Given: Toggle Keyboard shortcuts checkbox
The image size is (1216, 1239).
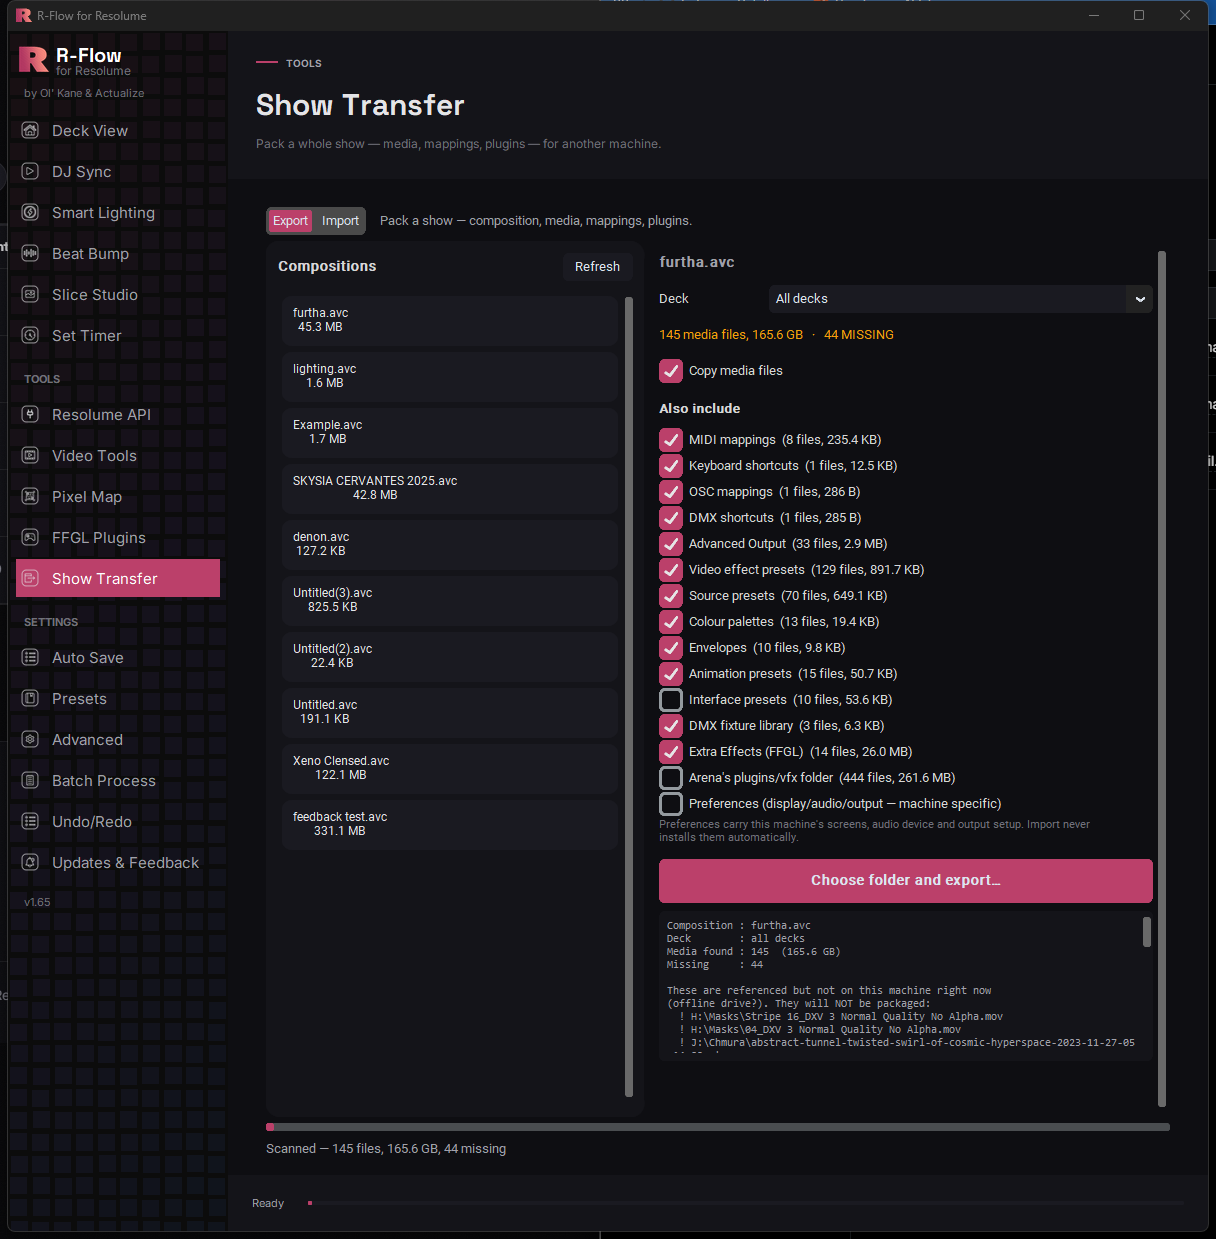Looking at the screenshot, I should coord(671,466).
